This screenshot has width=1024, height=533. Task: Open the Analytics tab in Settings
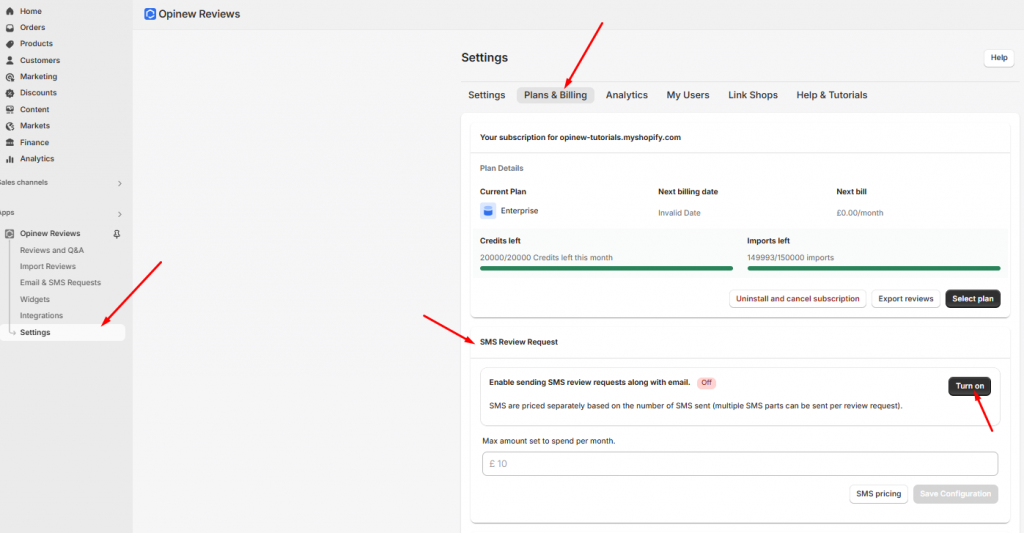626,95
